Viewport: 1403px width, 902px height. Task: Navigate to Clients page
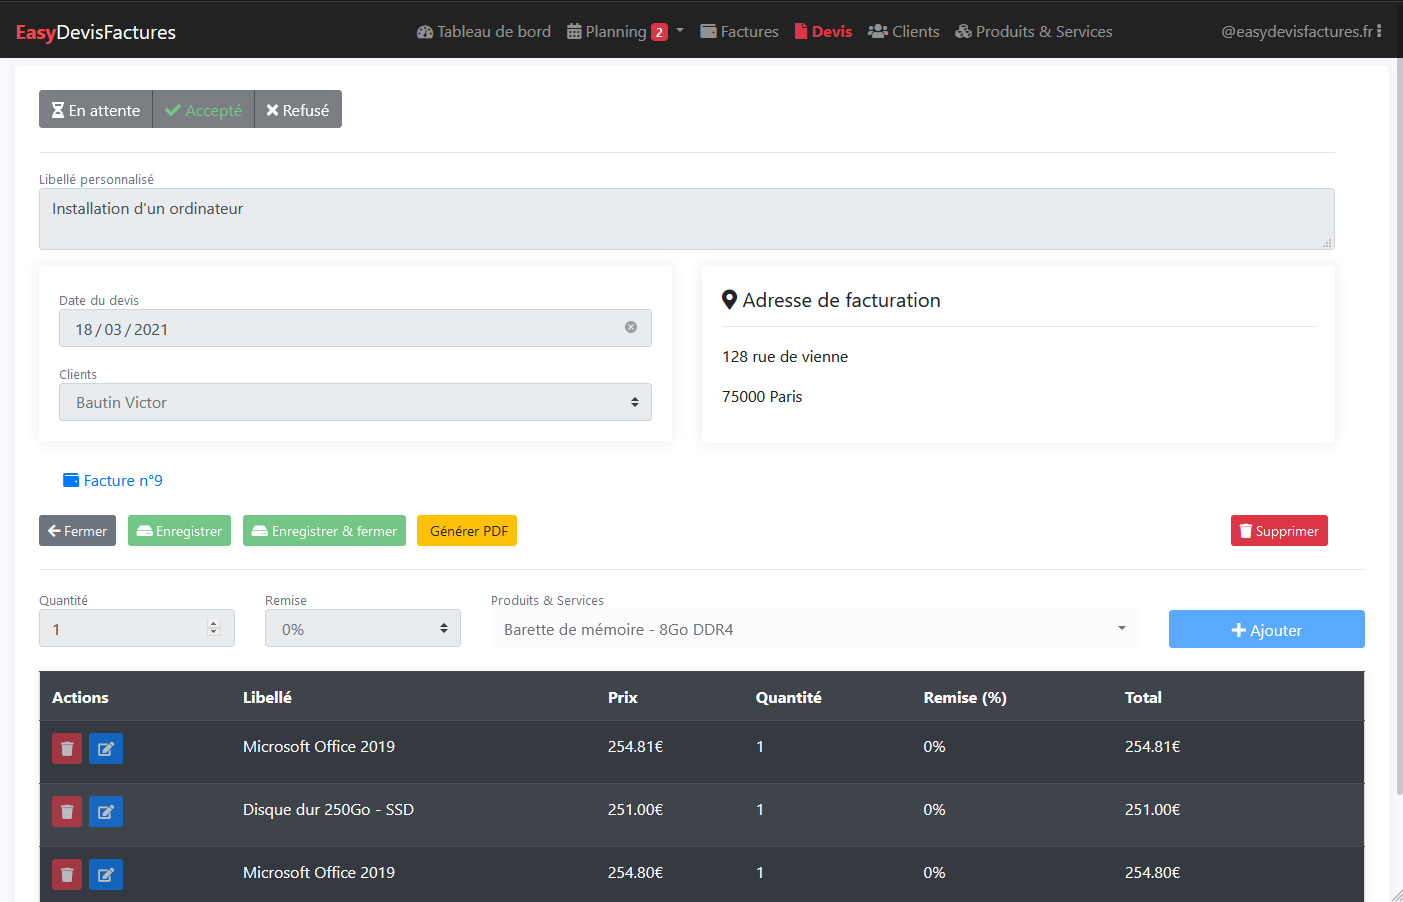pyautogui.click(x=904, y=32)
